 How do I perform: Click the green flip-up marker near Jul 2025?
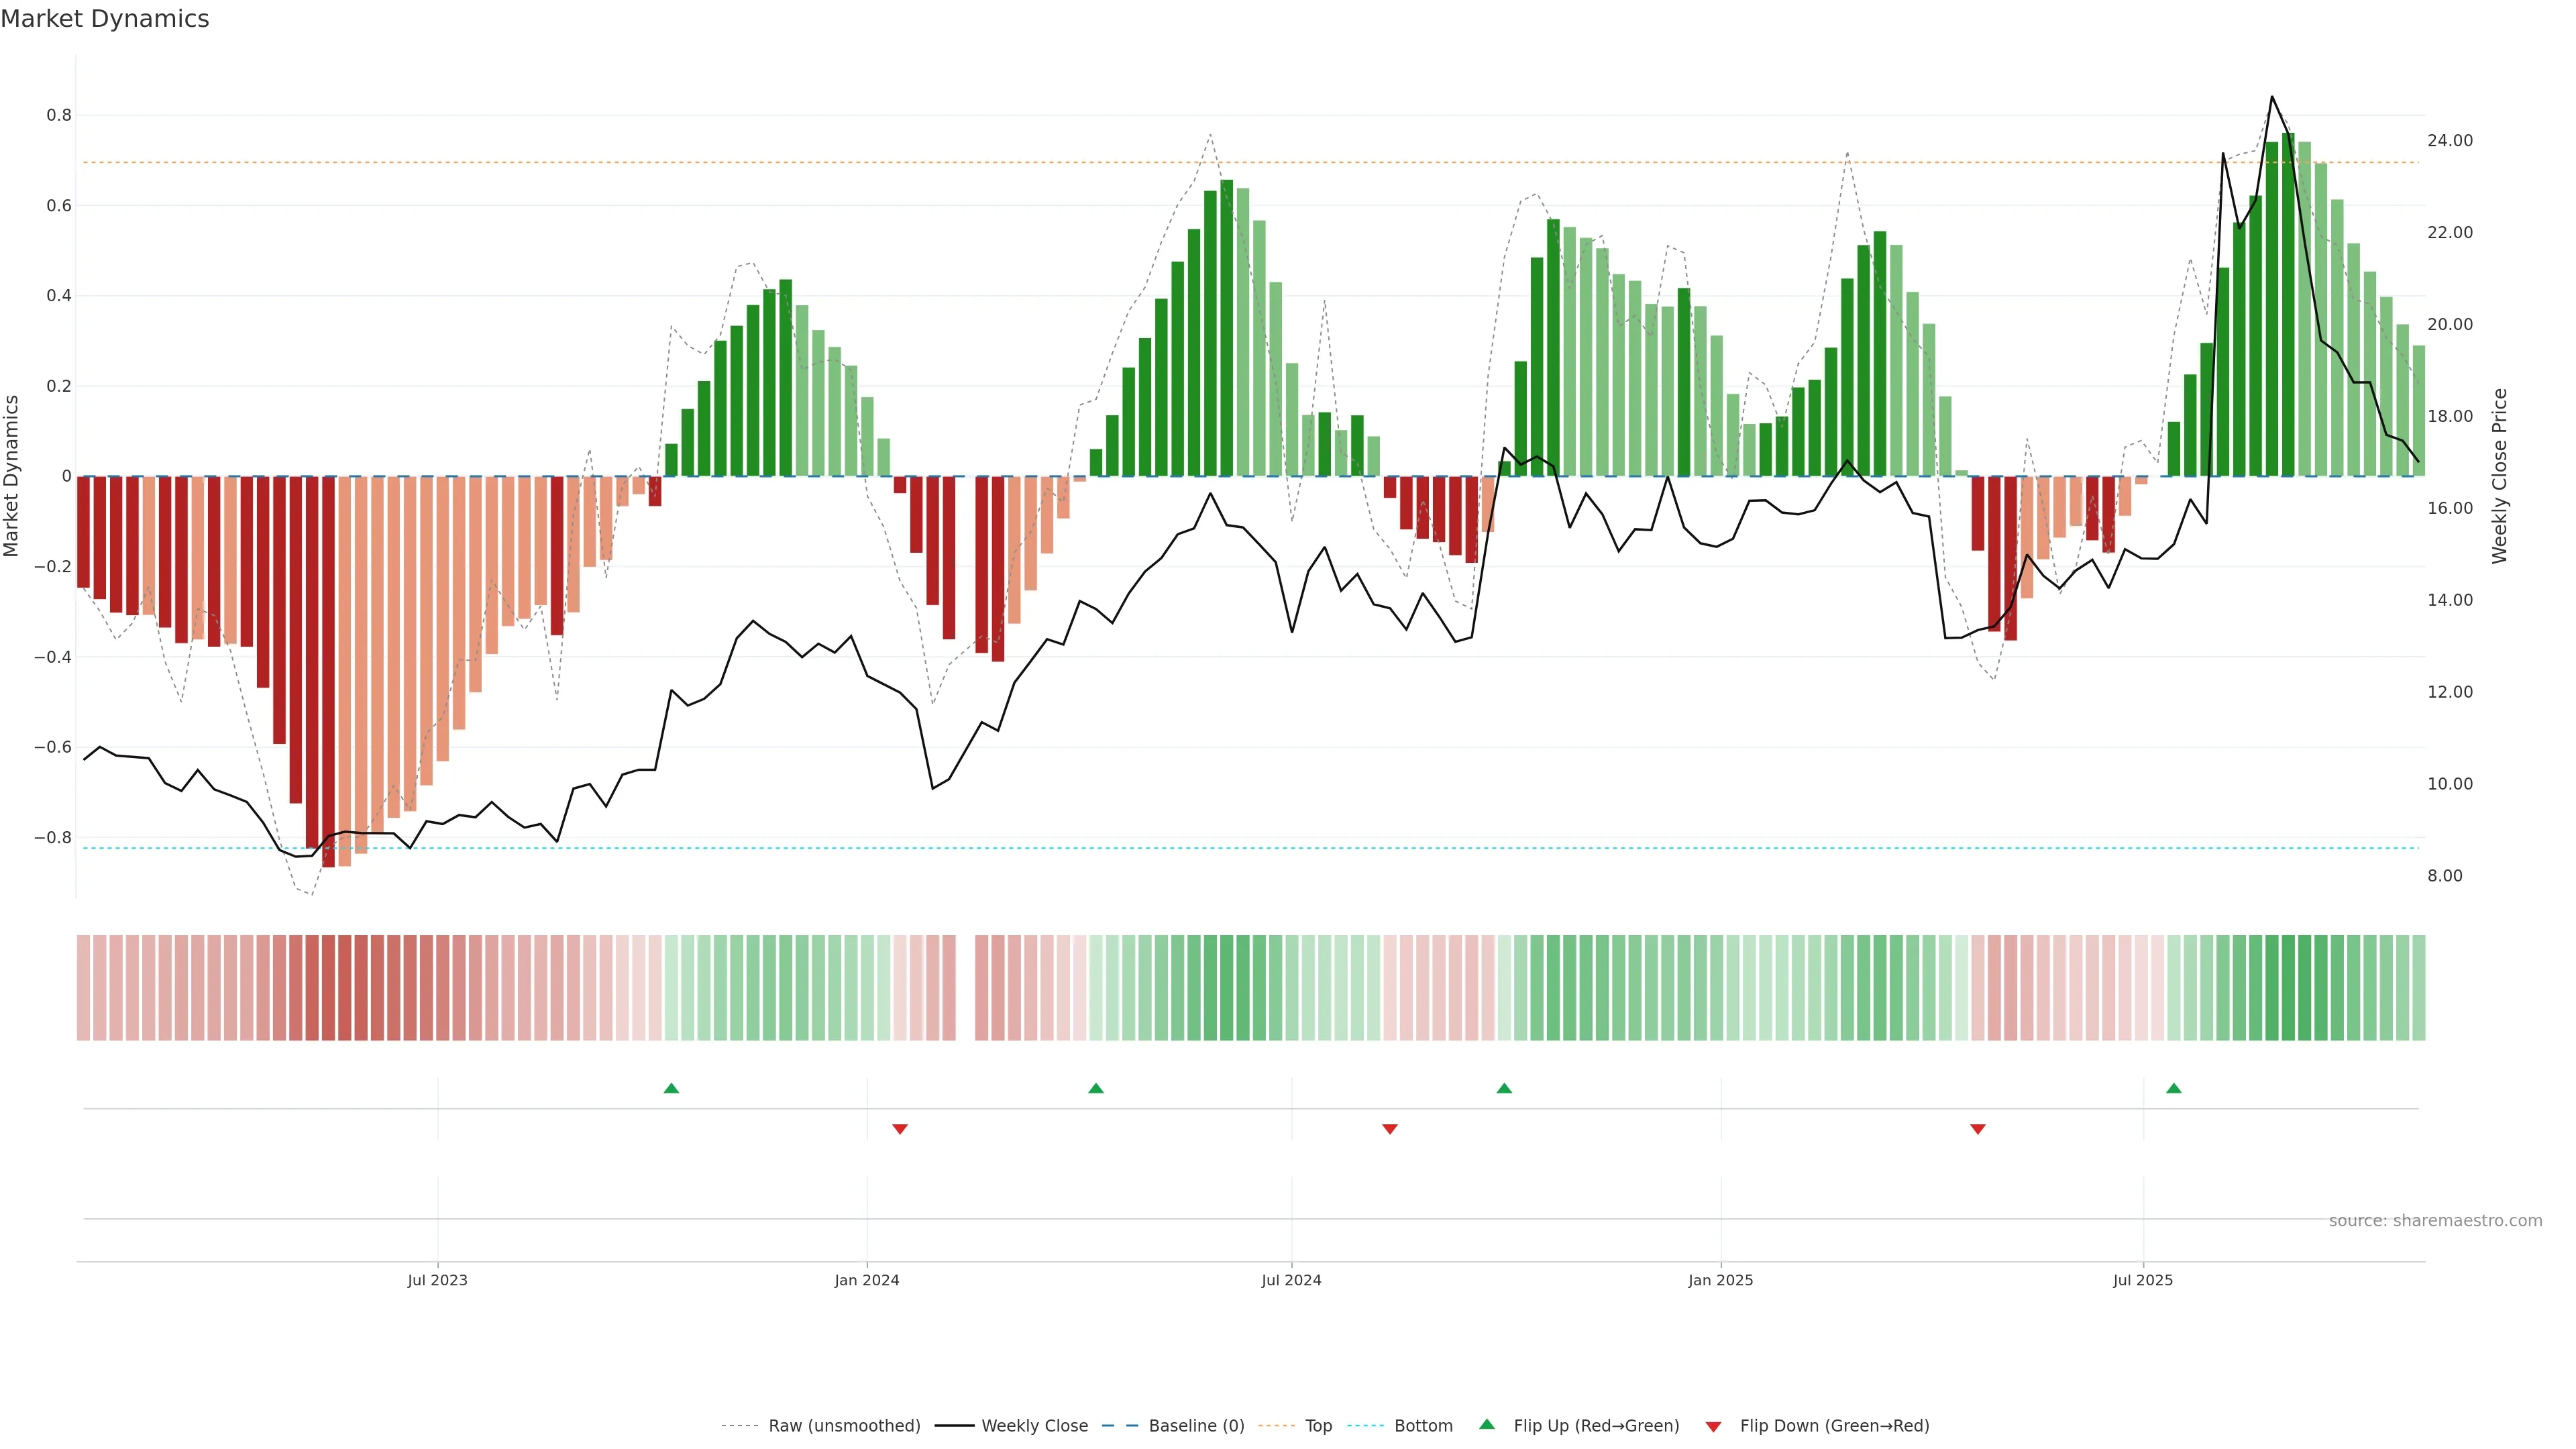click(x=2173, y=1088)
